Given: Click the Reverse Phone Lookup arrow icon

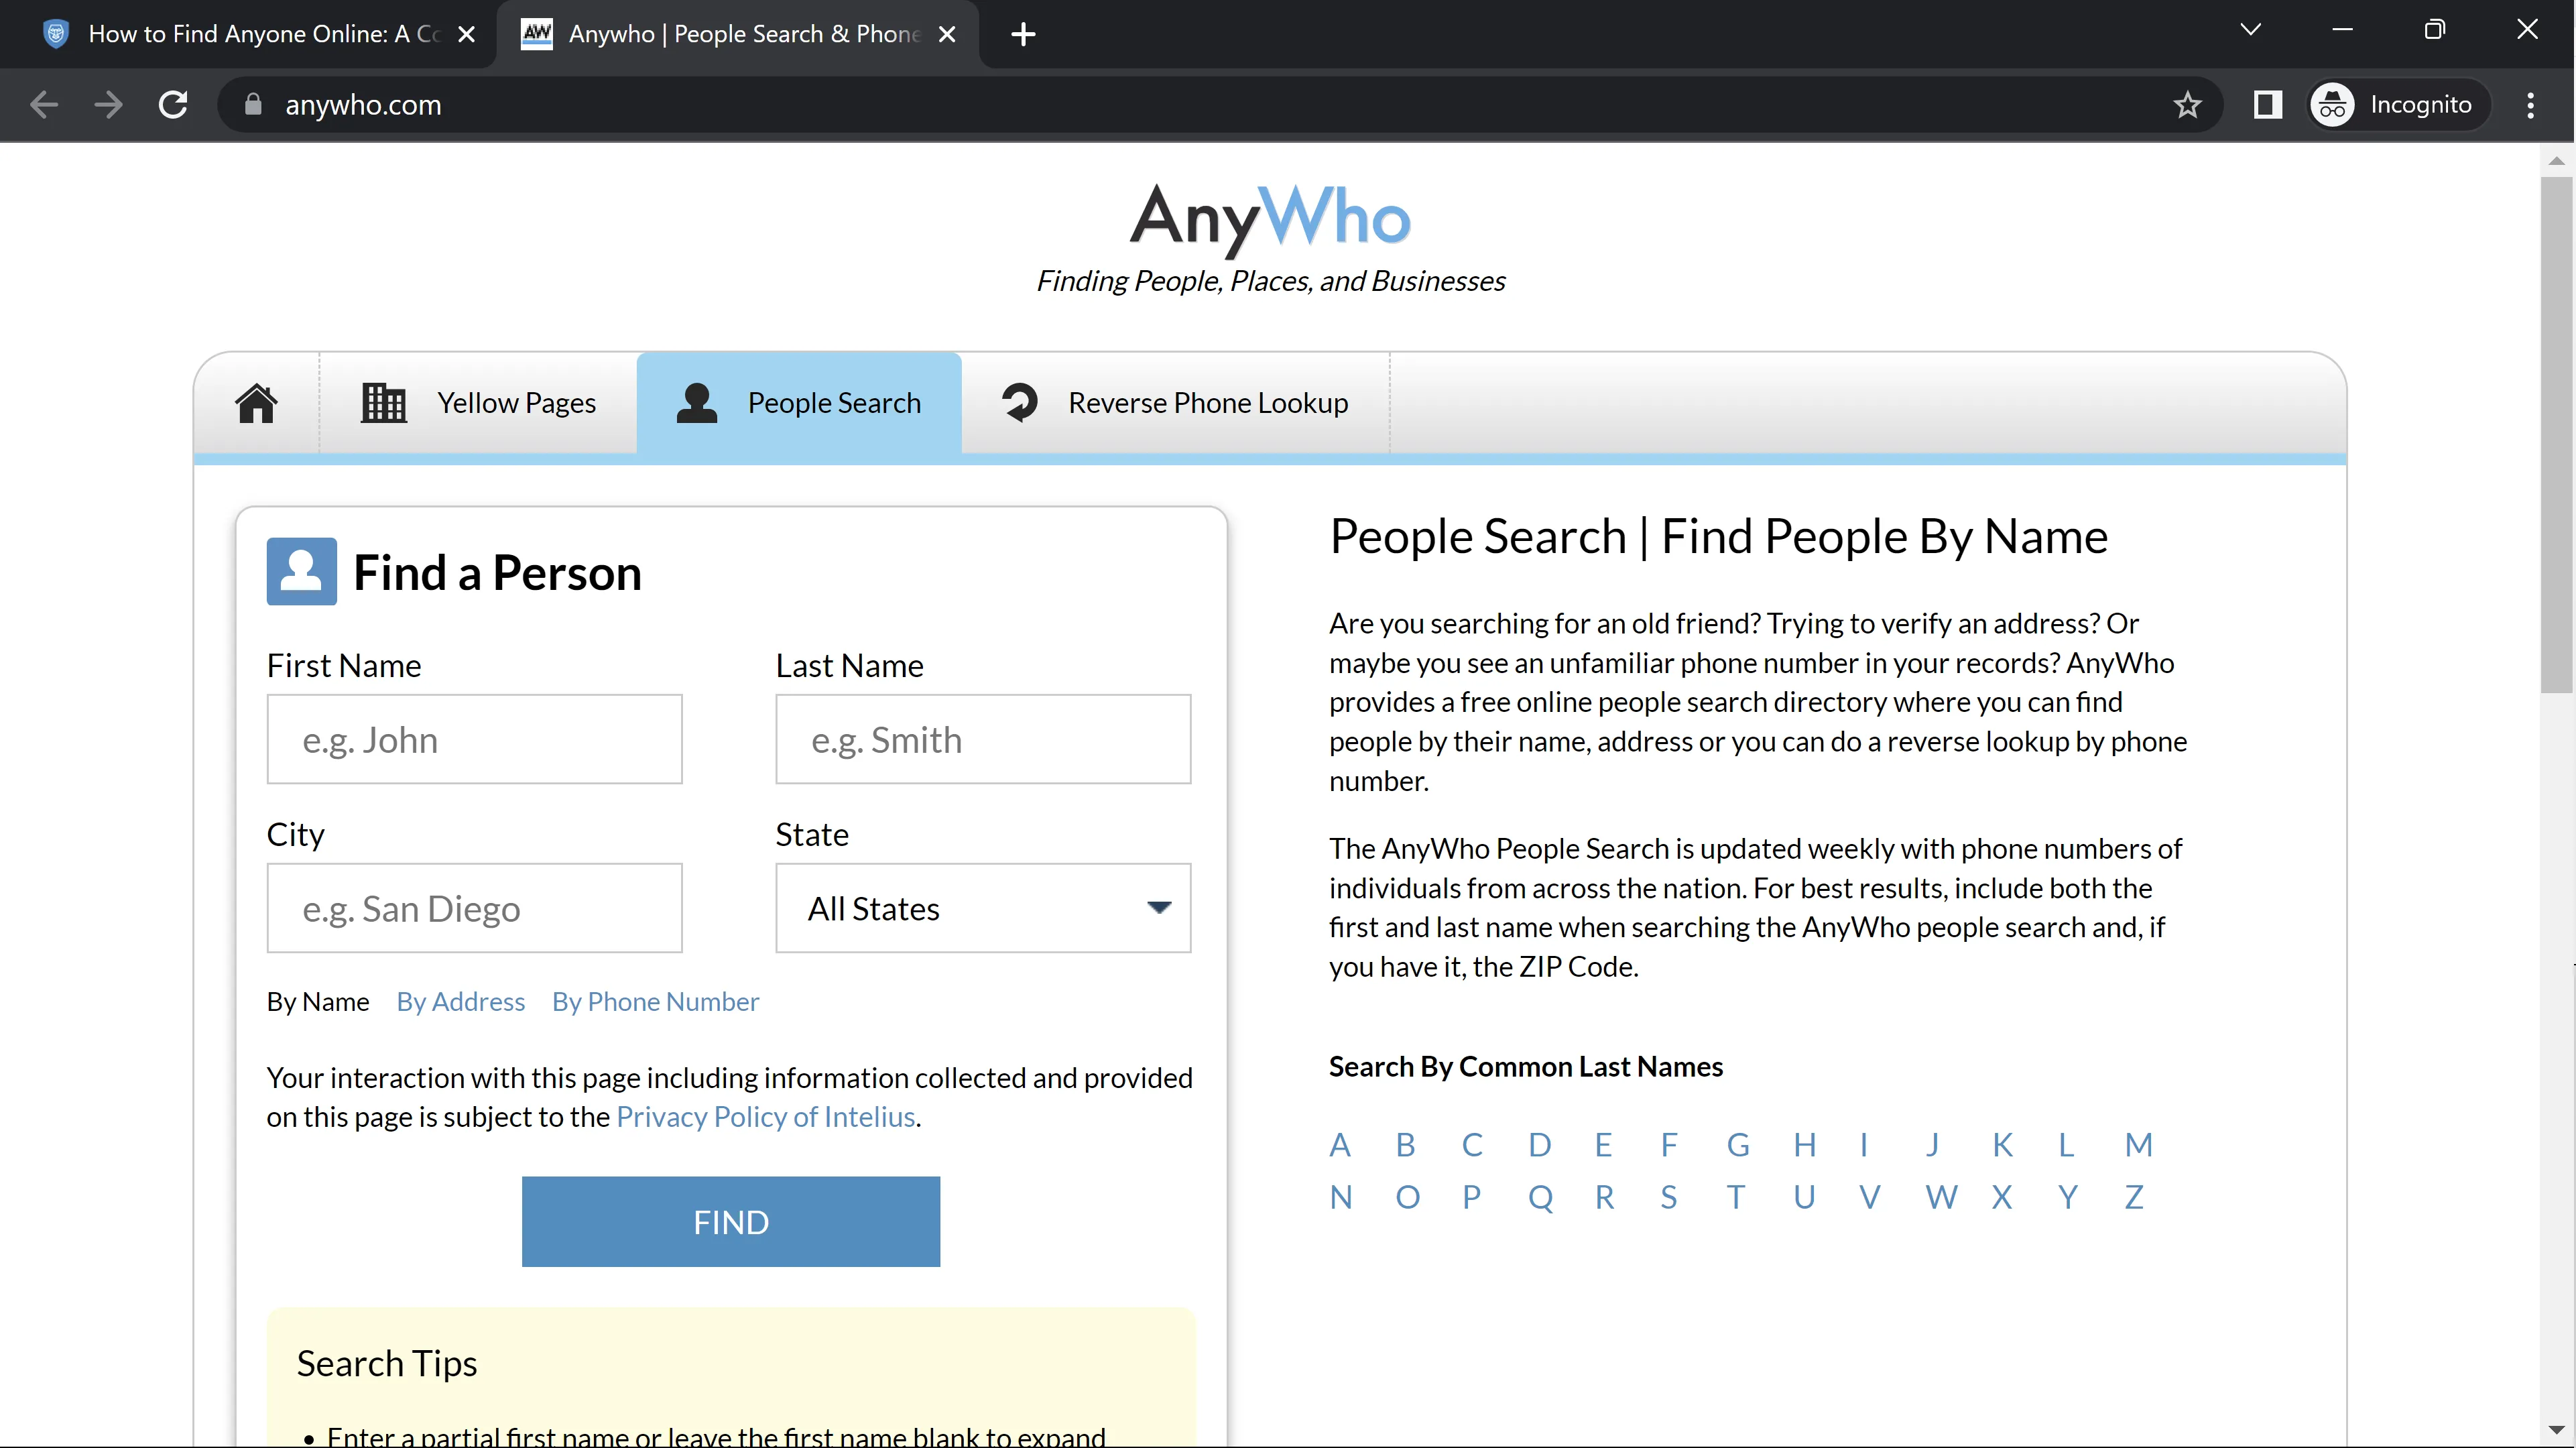Looking at the screenshot, I should click(x=1019, y=403).
